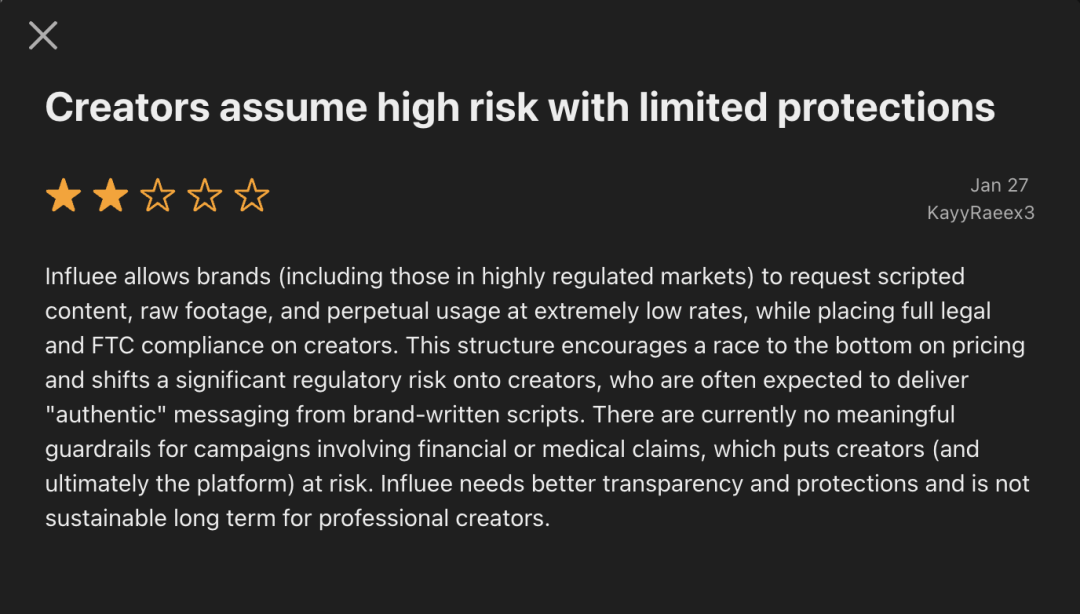Viewport: 1080px width, 614px height.
Task: Click the quoted word "authentic"
Action: click(x=103, y=414)
